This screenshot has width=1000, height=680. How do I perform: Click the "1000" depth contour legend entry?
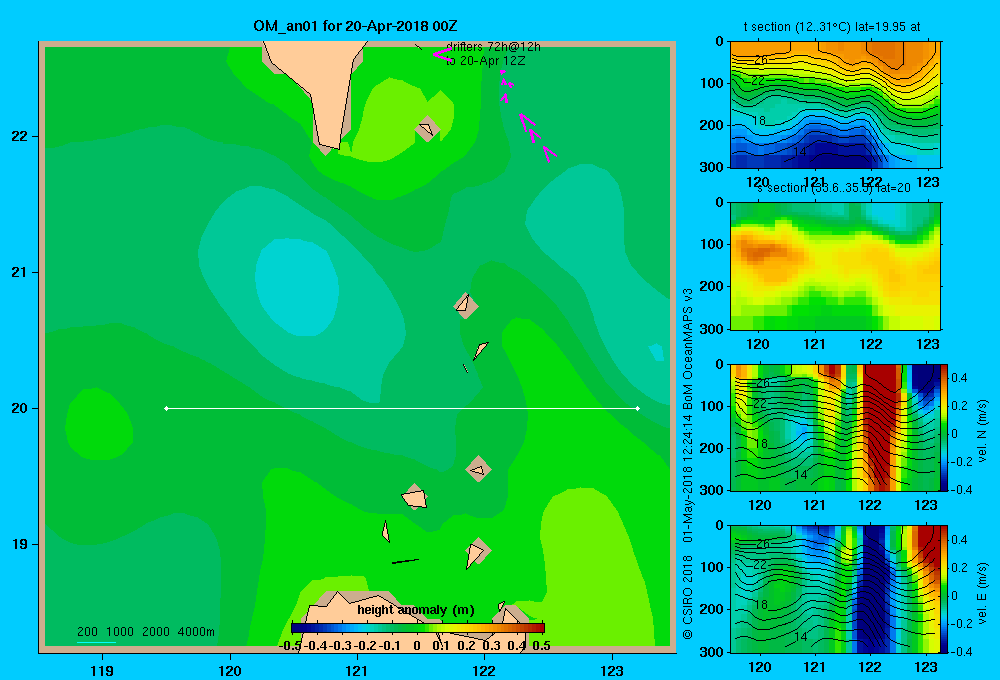[x=120, y=632]
